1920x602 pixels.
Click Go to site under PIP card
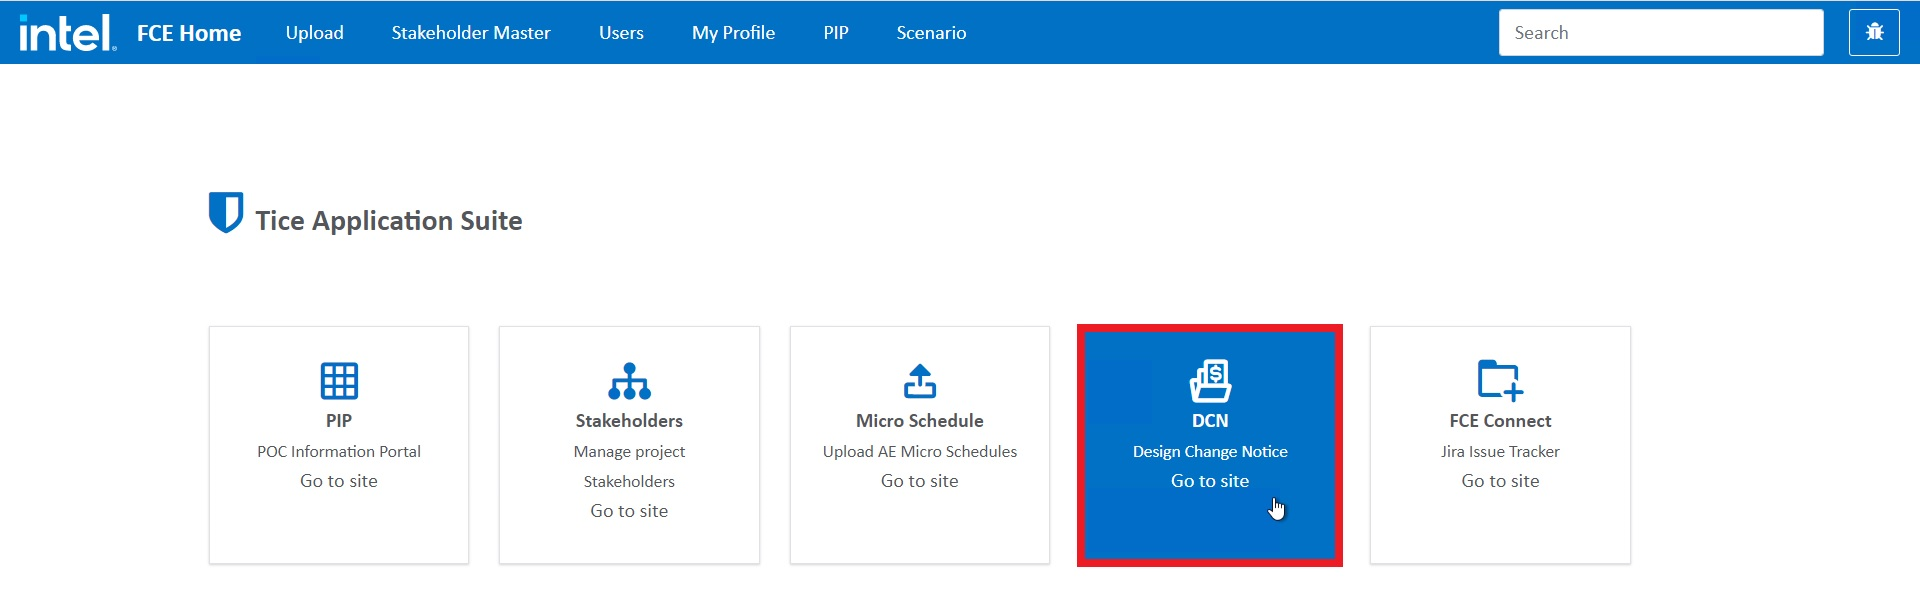339,481
